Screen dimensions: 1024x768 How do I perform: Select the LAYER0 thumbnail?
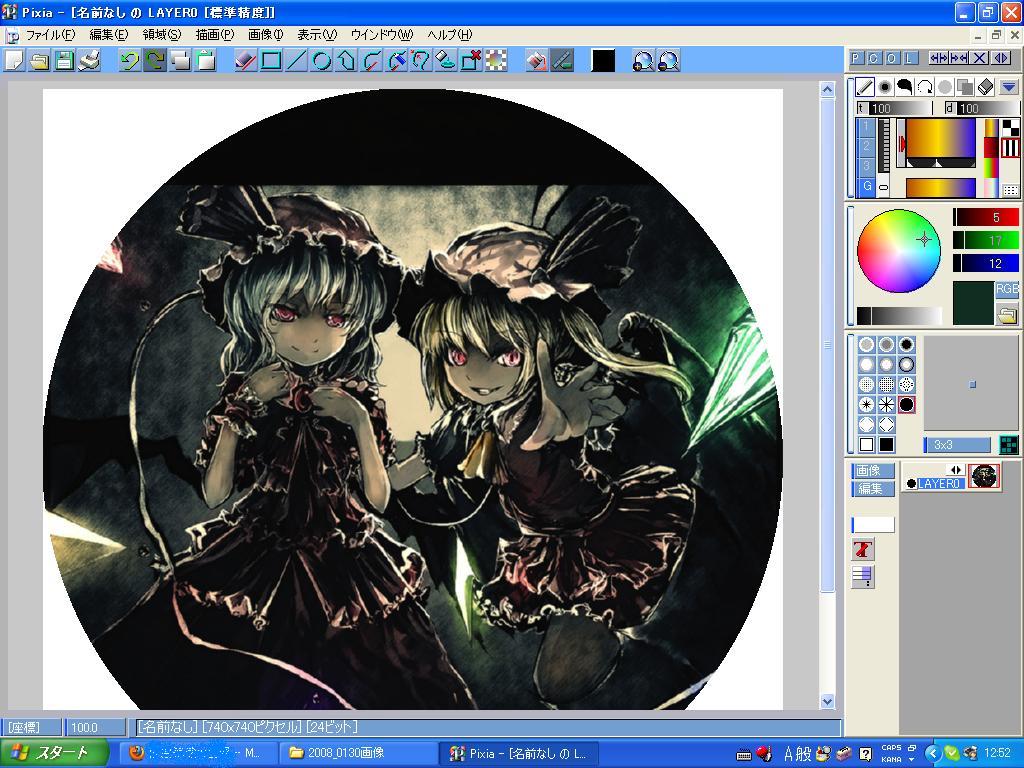[984, 476]
